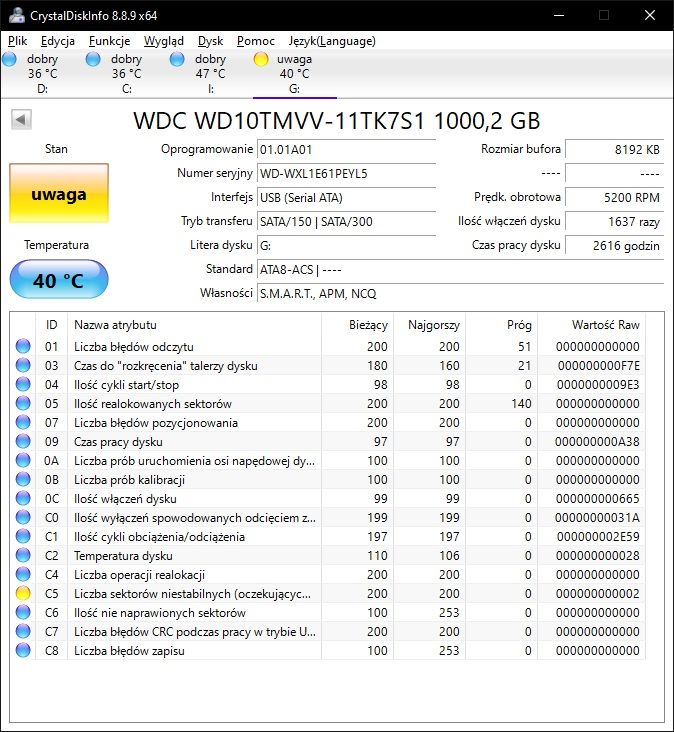Click the status icon for attribute 07
The height and width of the screenshot is (732, 674).
pos(23,422)
